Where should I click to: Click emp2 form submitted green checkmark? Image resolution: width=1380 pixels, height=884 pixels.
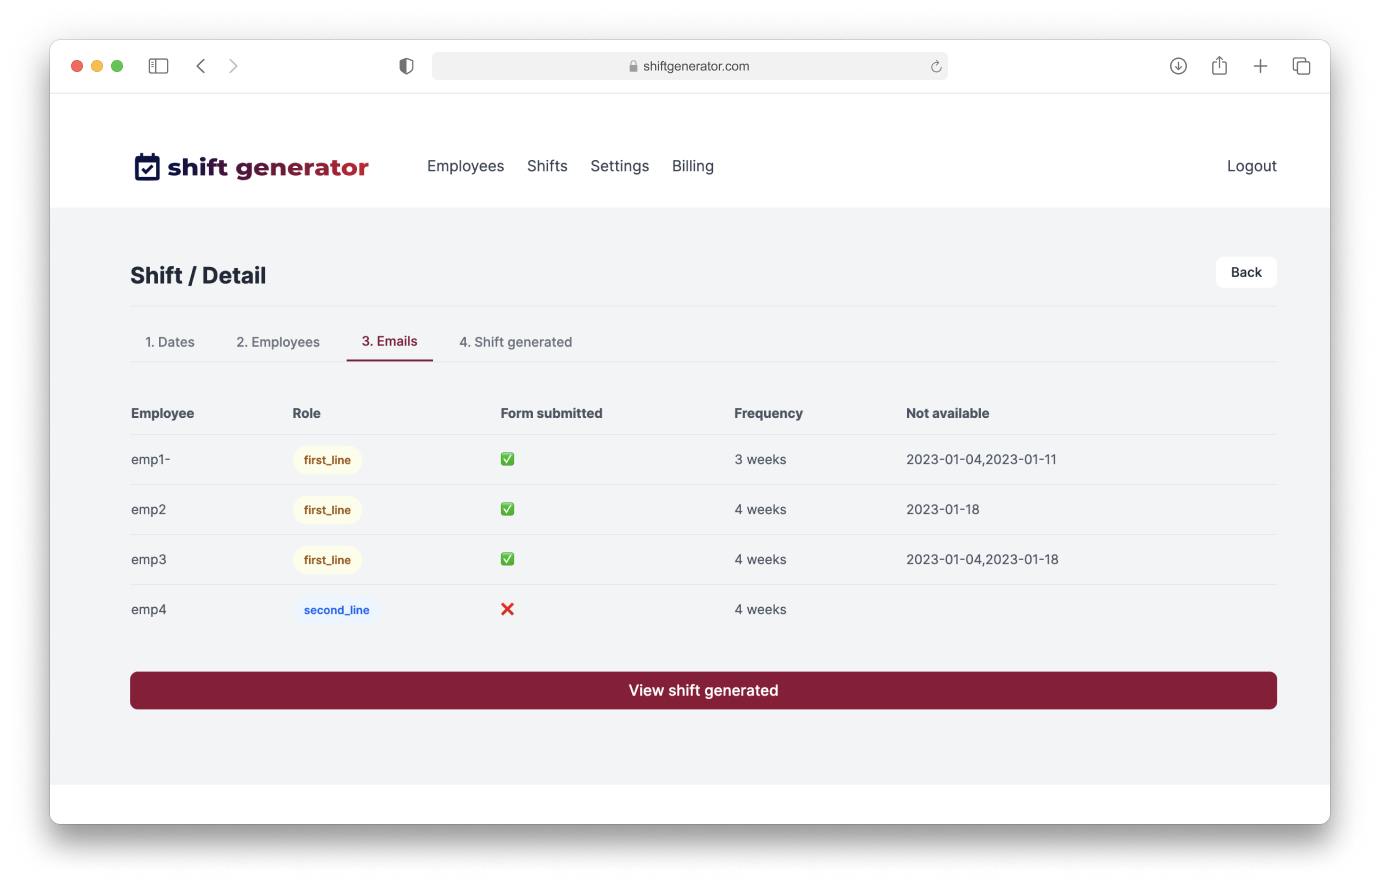[507, 509]
